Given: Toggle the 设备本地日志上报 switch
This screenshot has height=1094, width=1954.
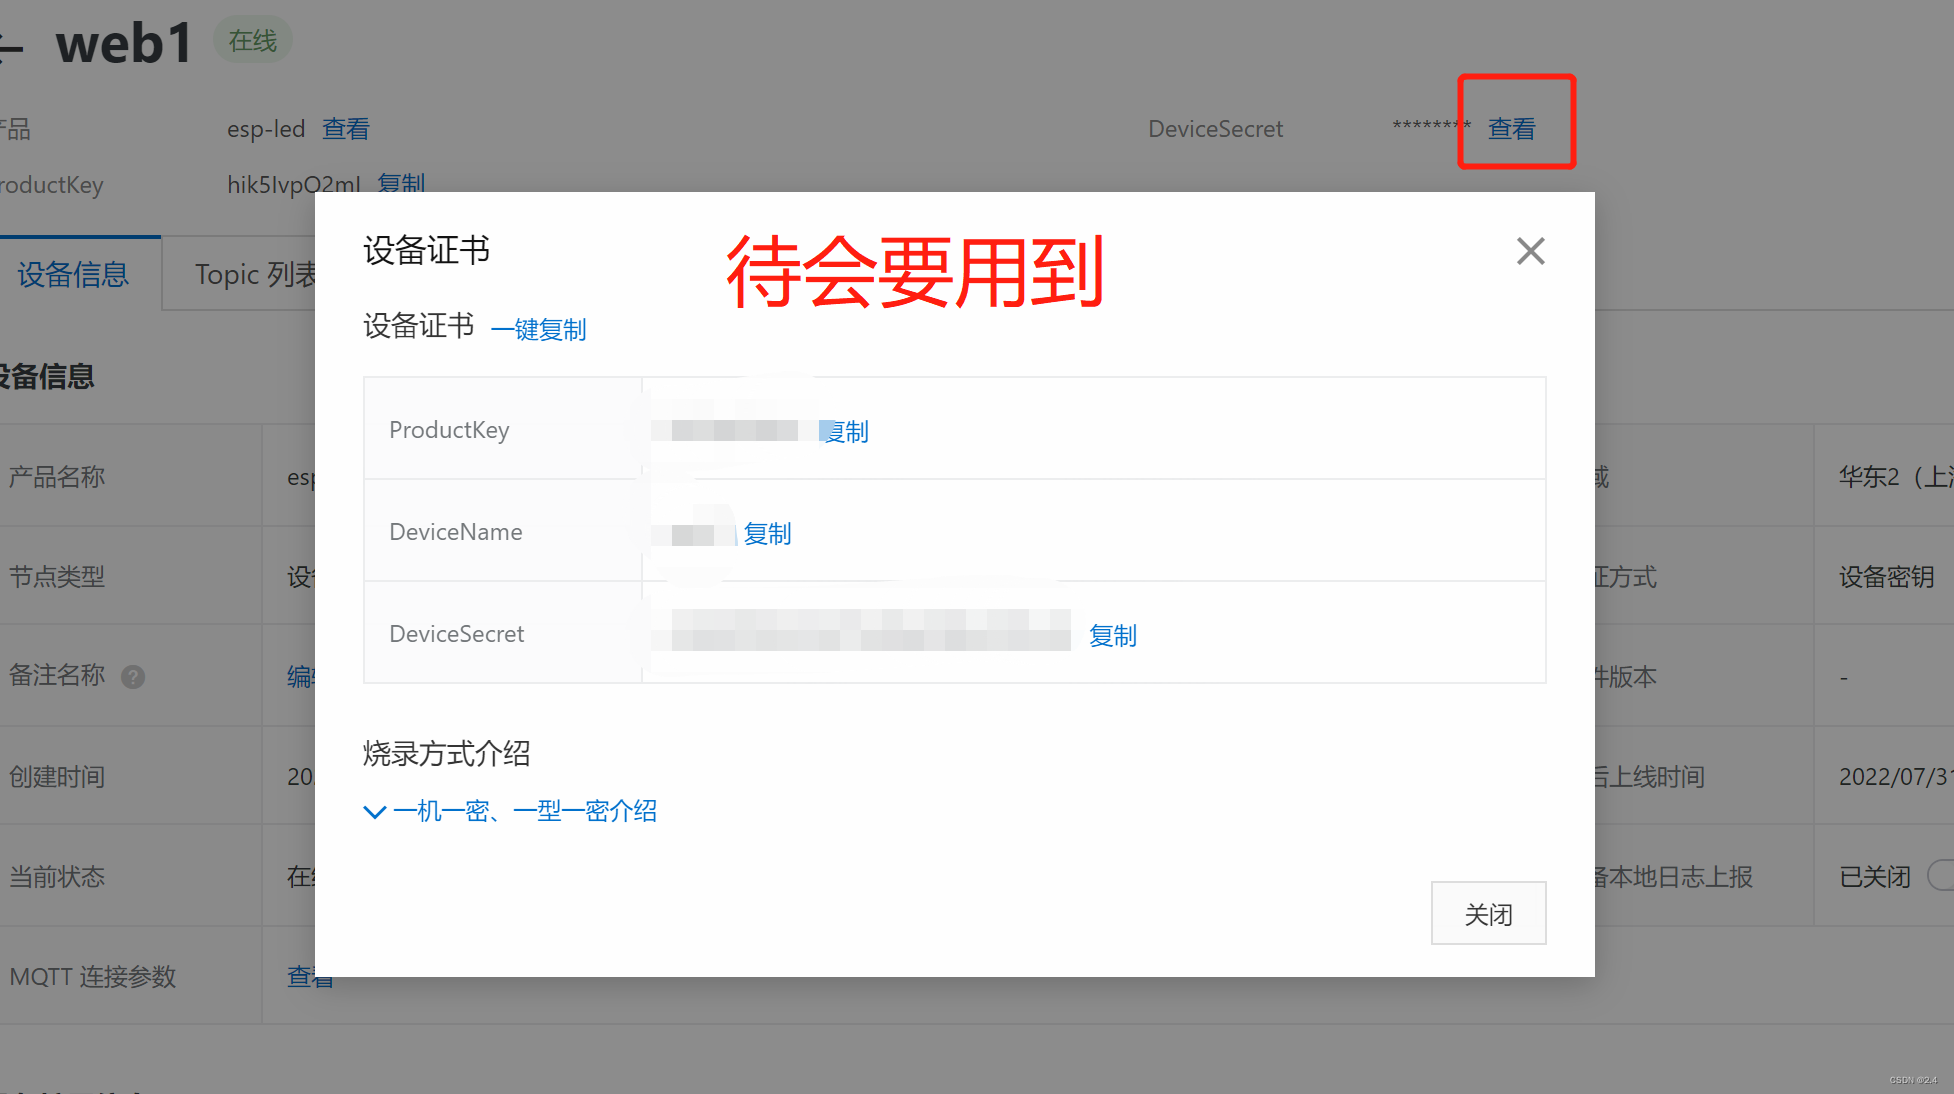Looking at the screenshot, I should [1942, 876].
